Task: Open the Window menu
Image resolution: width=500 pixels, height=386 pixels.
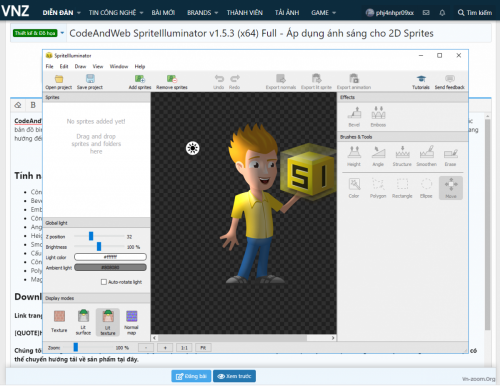Action: 119,66
